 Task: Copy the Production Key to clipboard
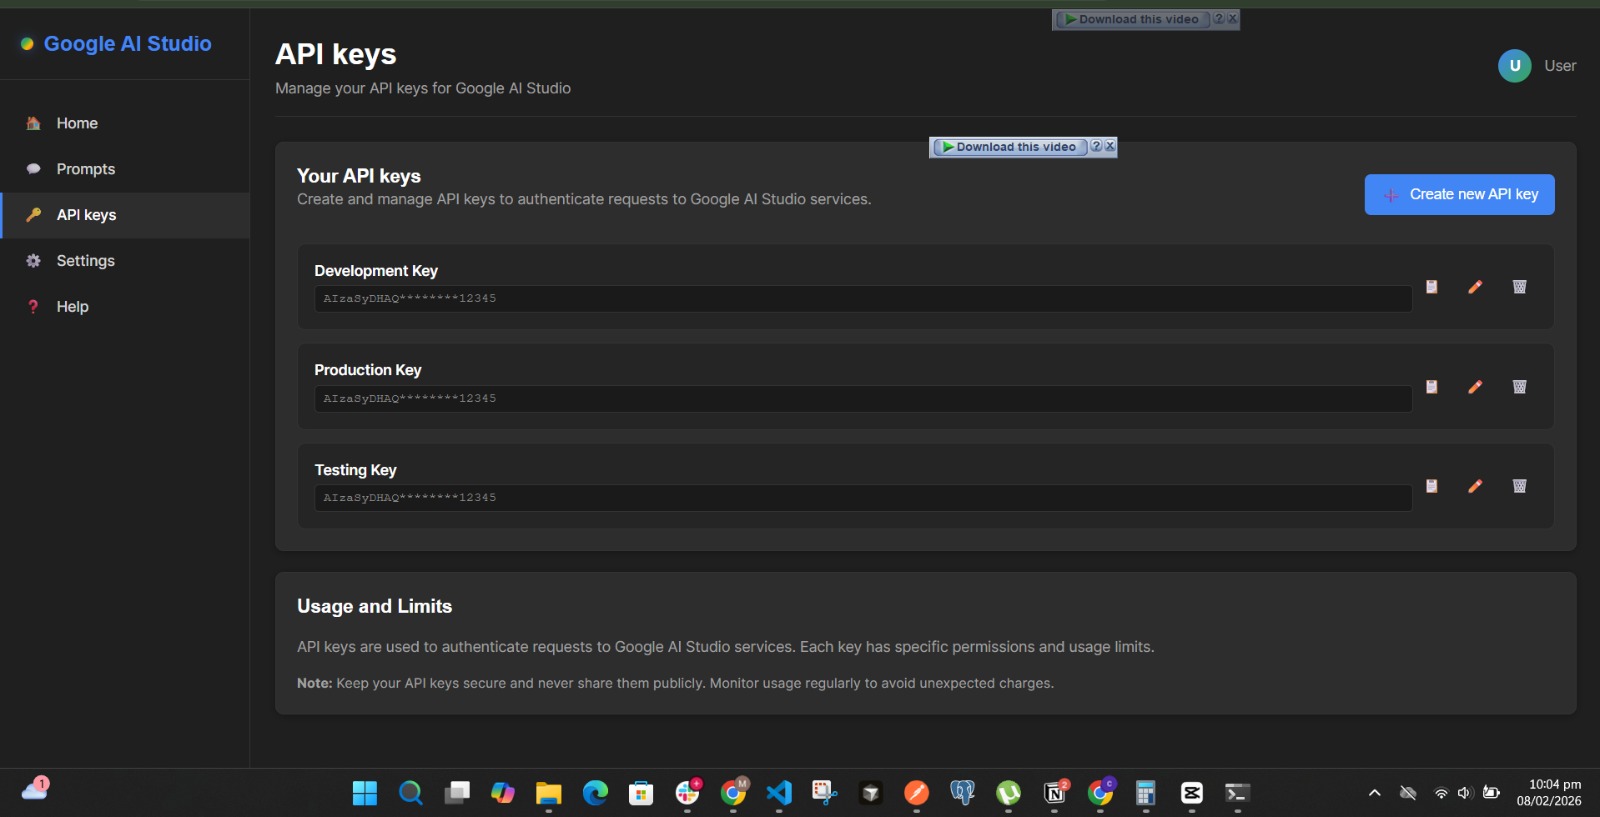1431,387
